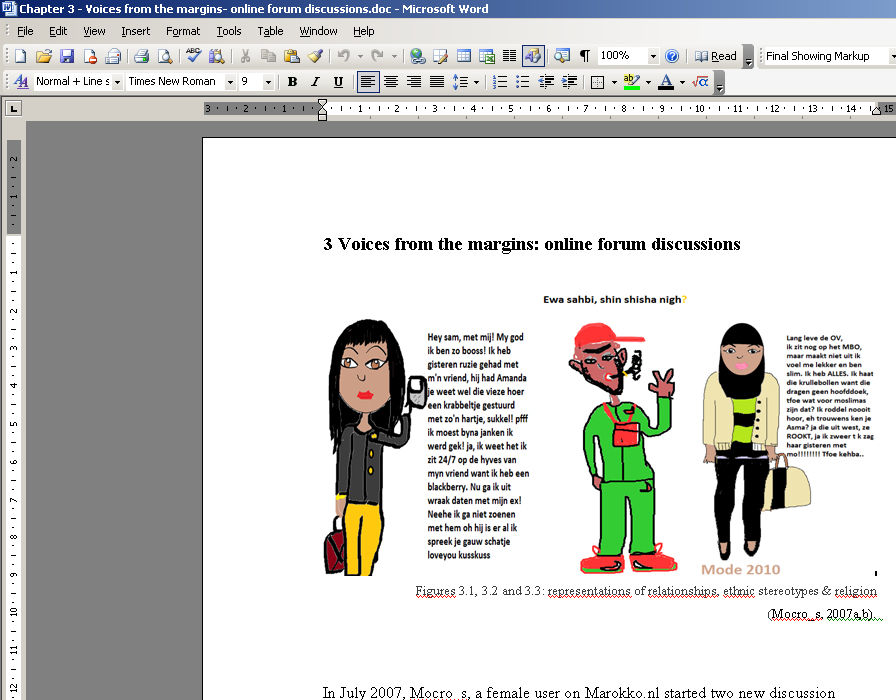The image size is (896, 700).
Task: Click the Format Painter brush icon
Action: 315,56
